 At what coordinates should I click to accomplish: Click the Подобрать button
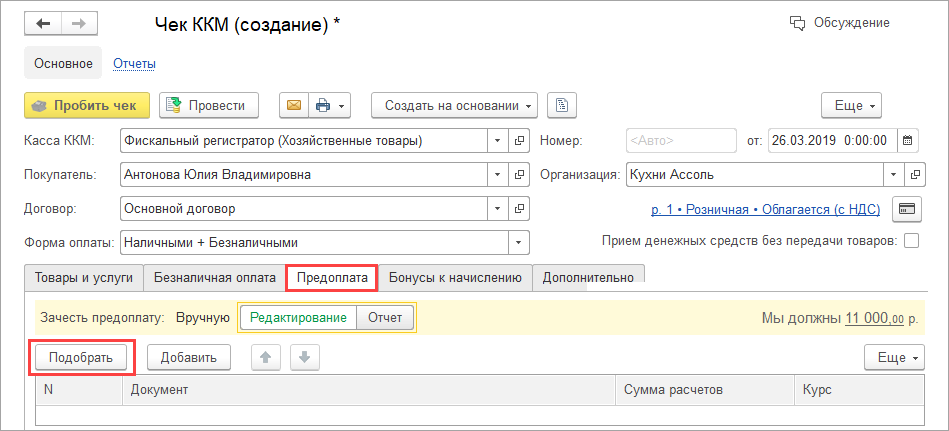81,357
